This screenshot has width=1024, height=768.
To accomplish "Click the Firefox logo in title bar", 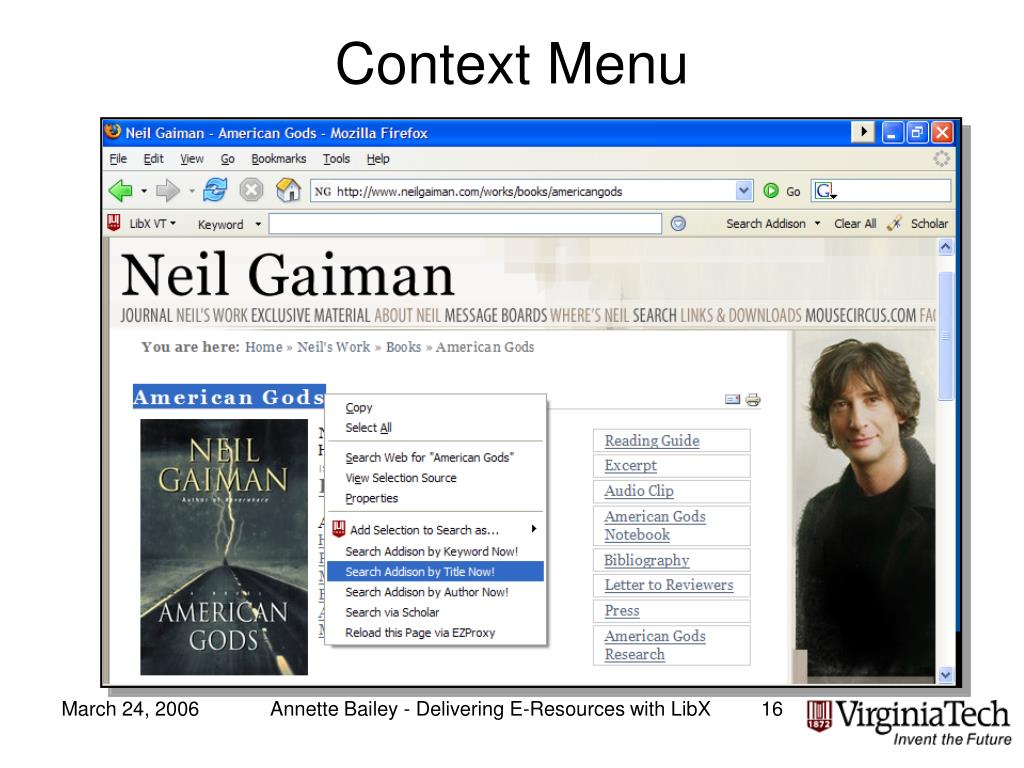I will 113,131.
